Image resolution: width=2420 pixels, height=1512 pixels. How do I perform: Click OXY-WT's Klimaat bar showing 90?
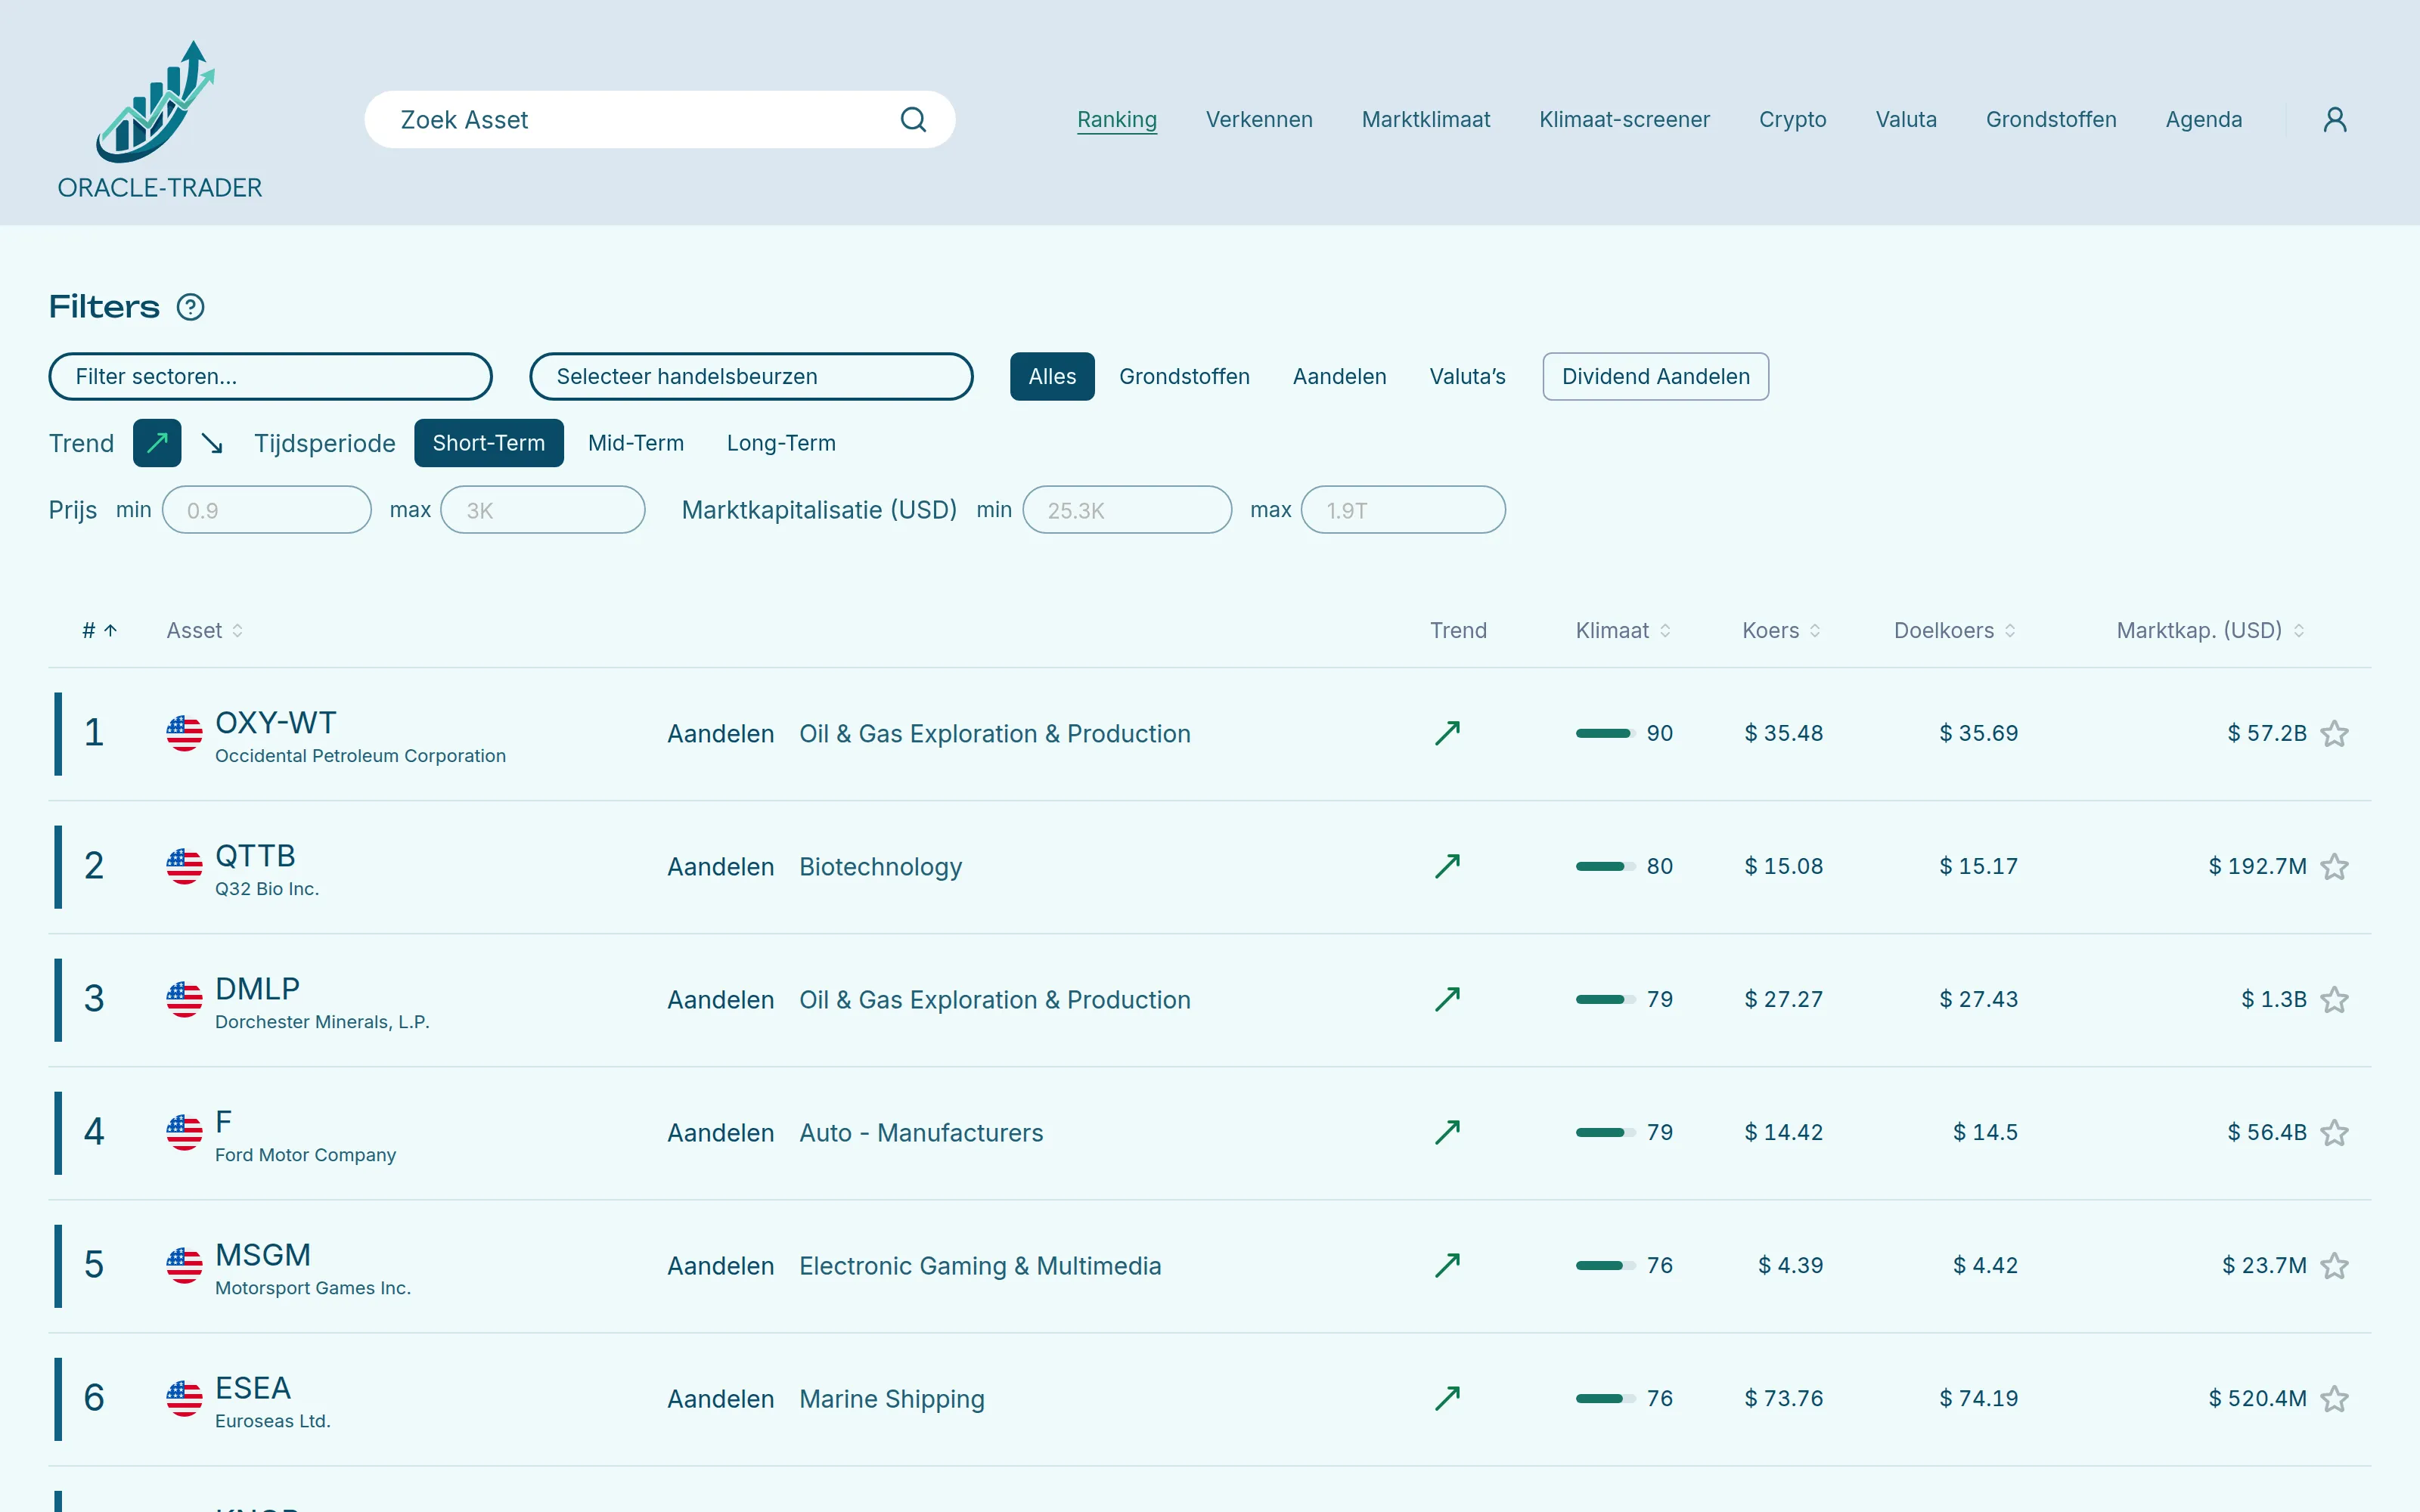tap(1605, 734)
